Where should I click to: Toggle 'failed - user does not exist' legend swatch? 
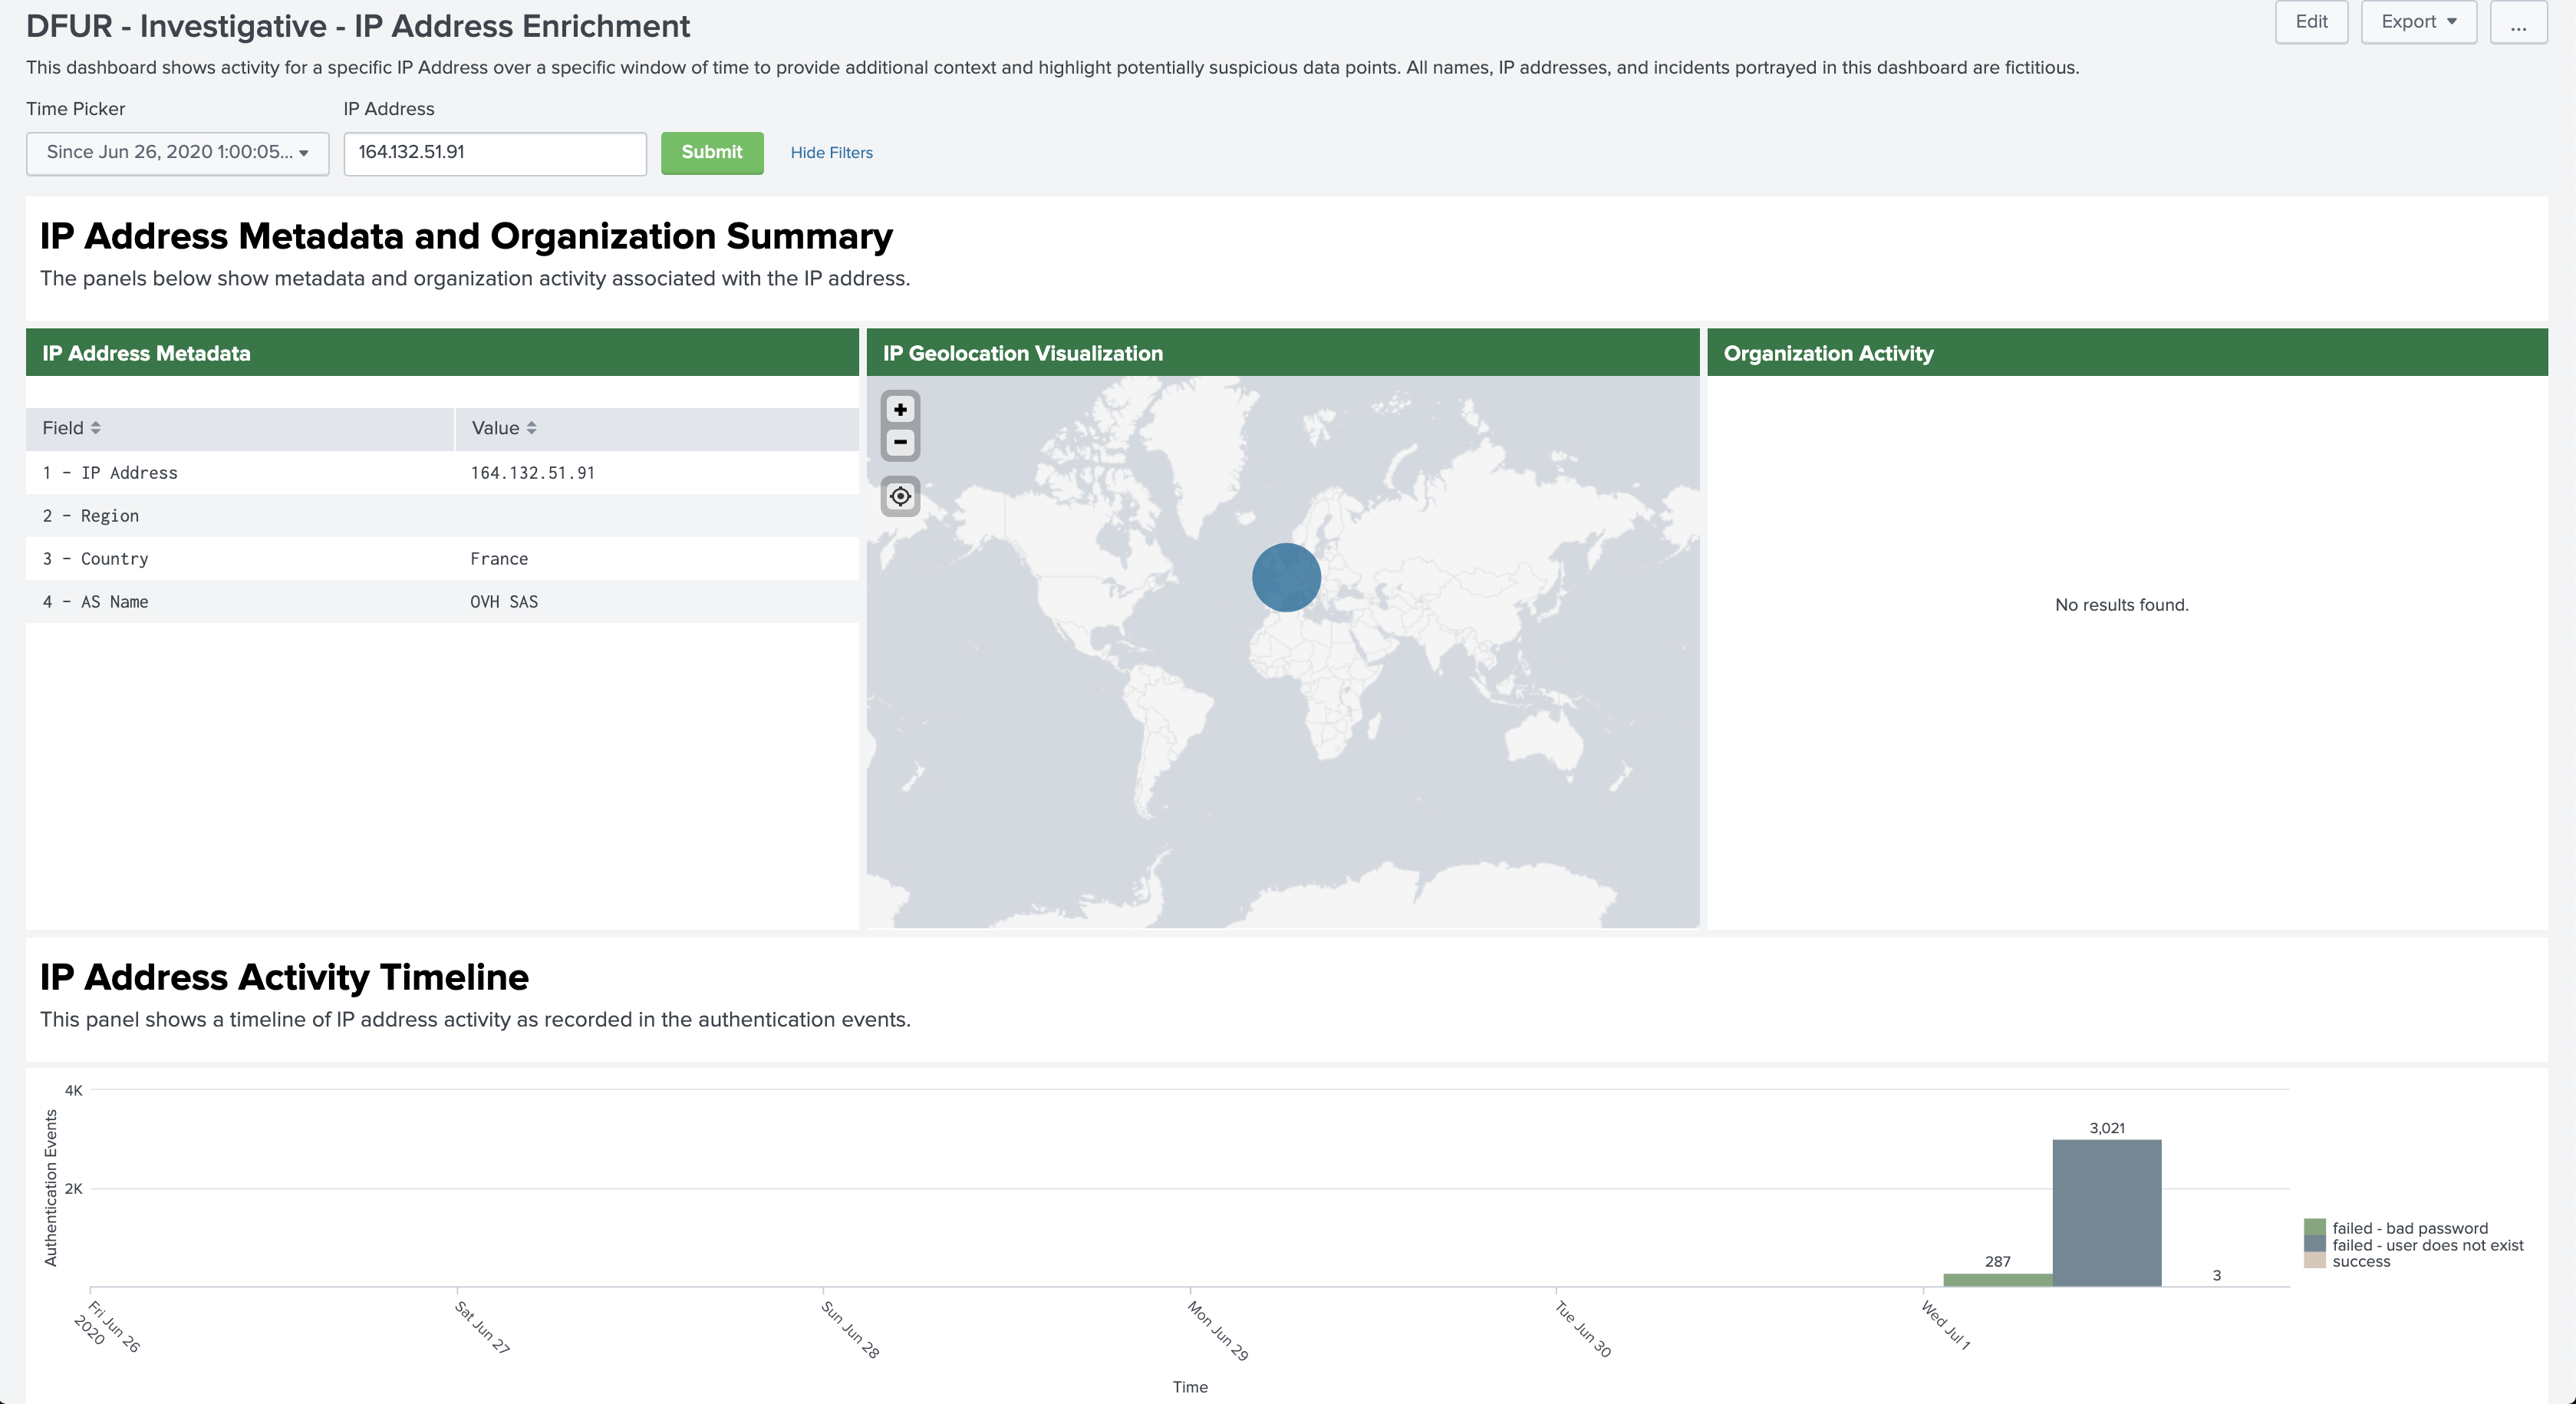click(x=2314, y=1244)
